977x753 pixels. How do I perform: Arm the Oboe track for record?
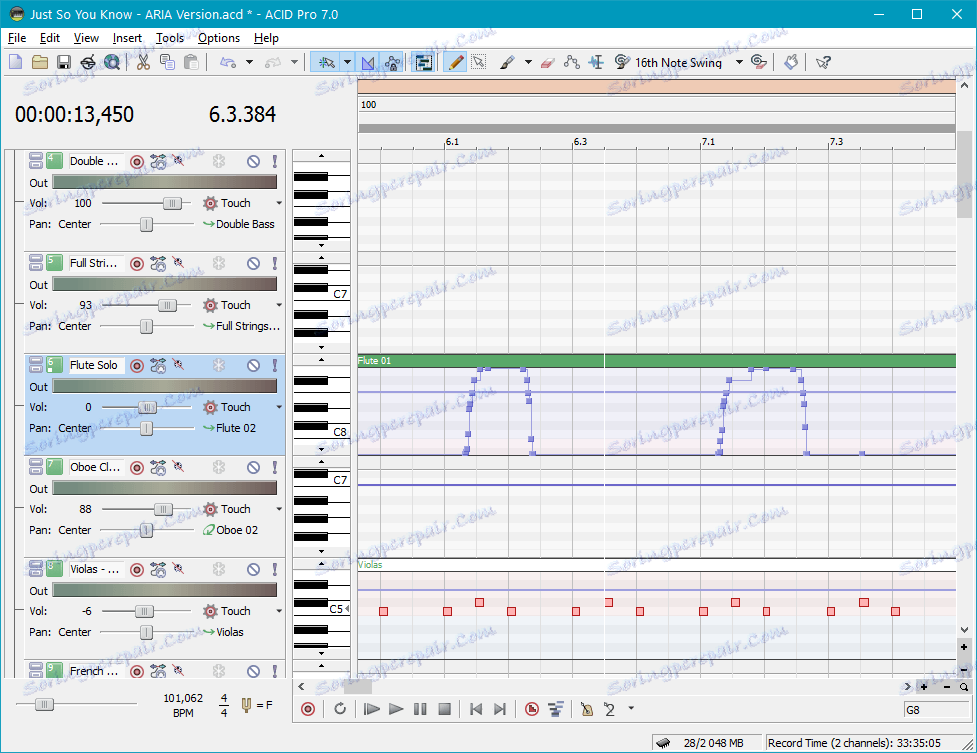click(x=137, y=467)
